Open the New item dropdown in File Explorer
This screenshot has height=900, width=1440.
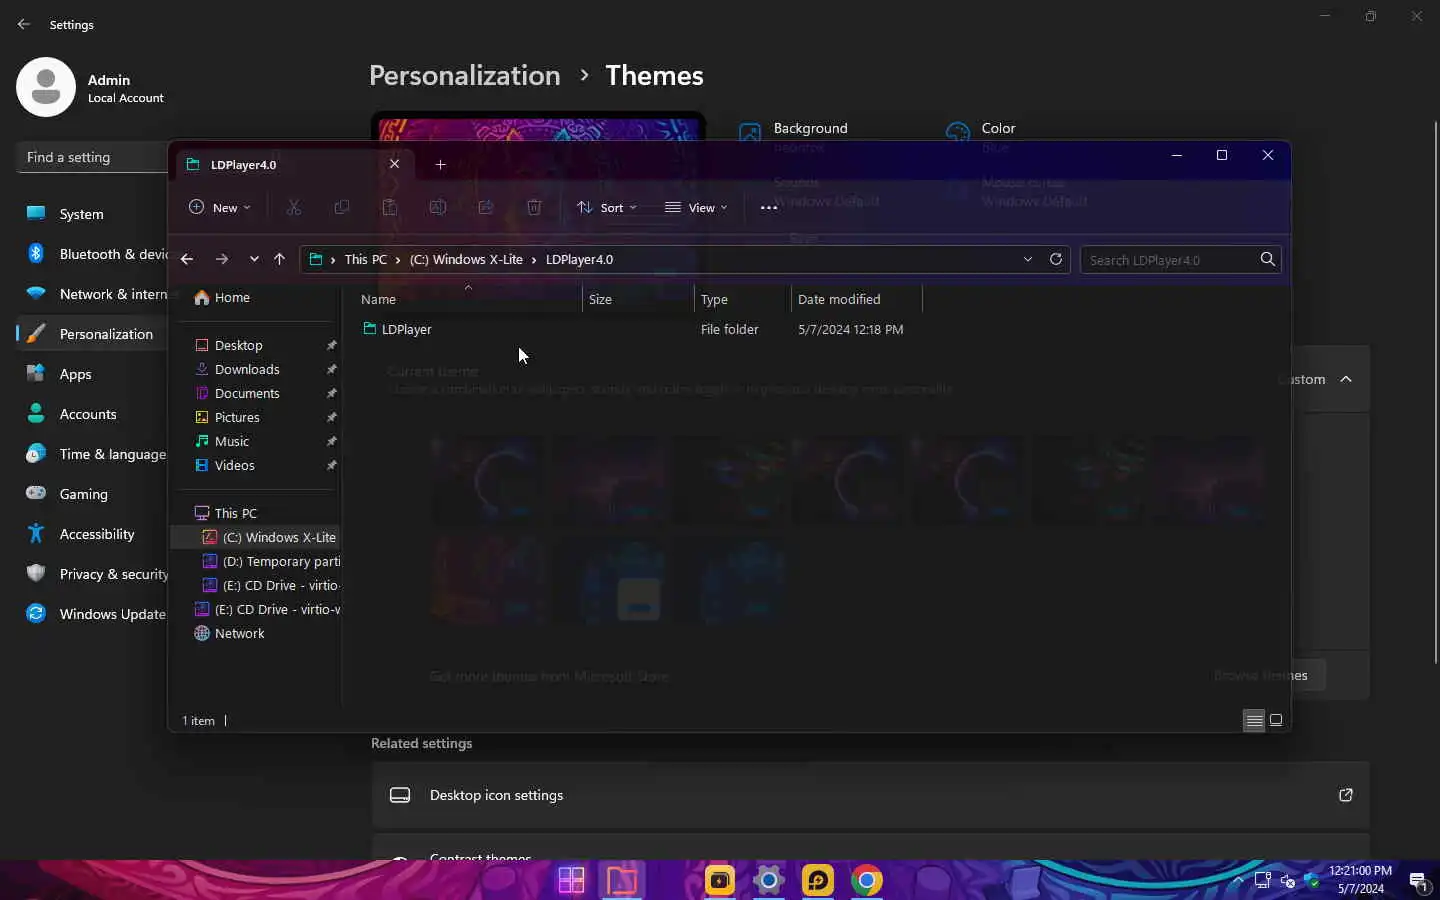[x=219, y=207]
